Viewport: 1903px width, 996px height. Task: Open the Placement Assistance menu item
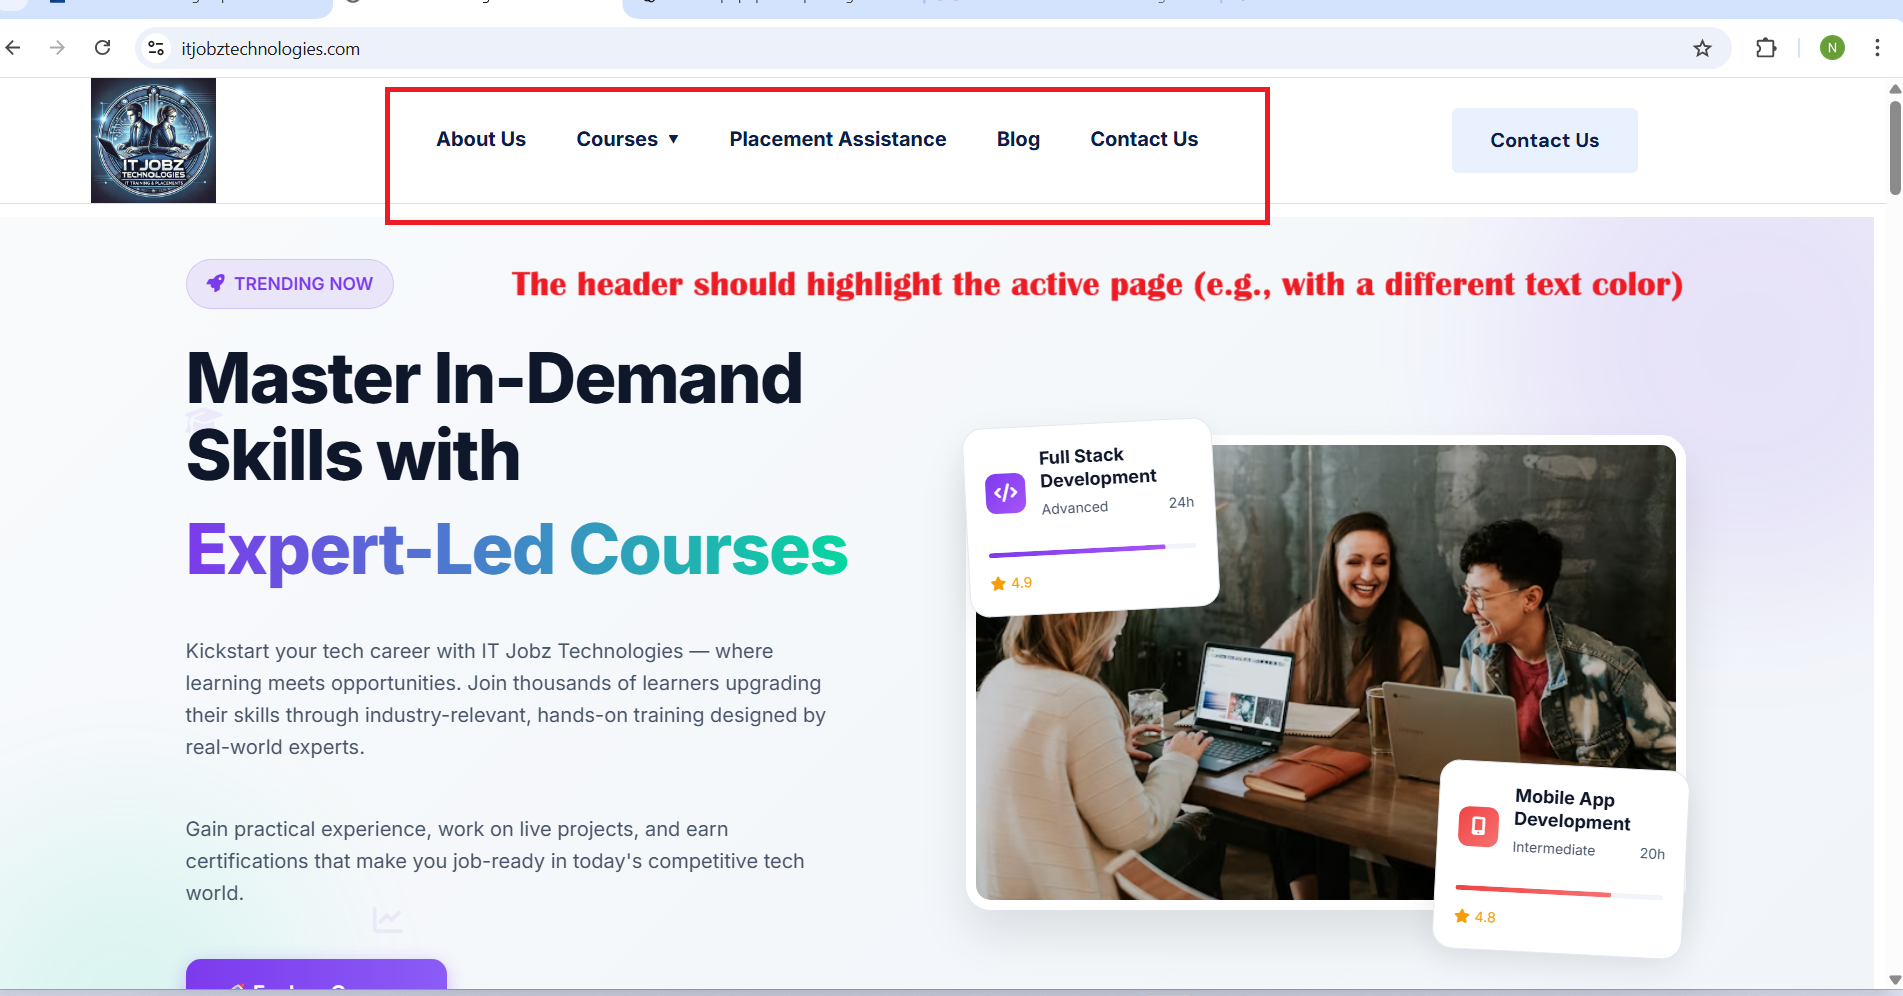click(838, 139)
